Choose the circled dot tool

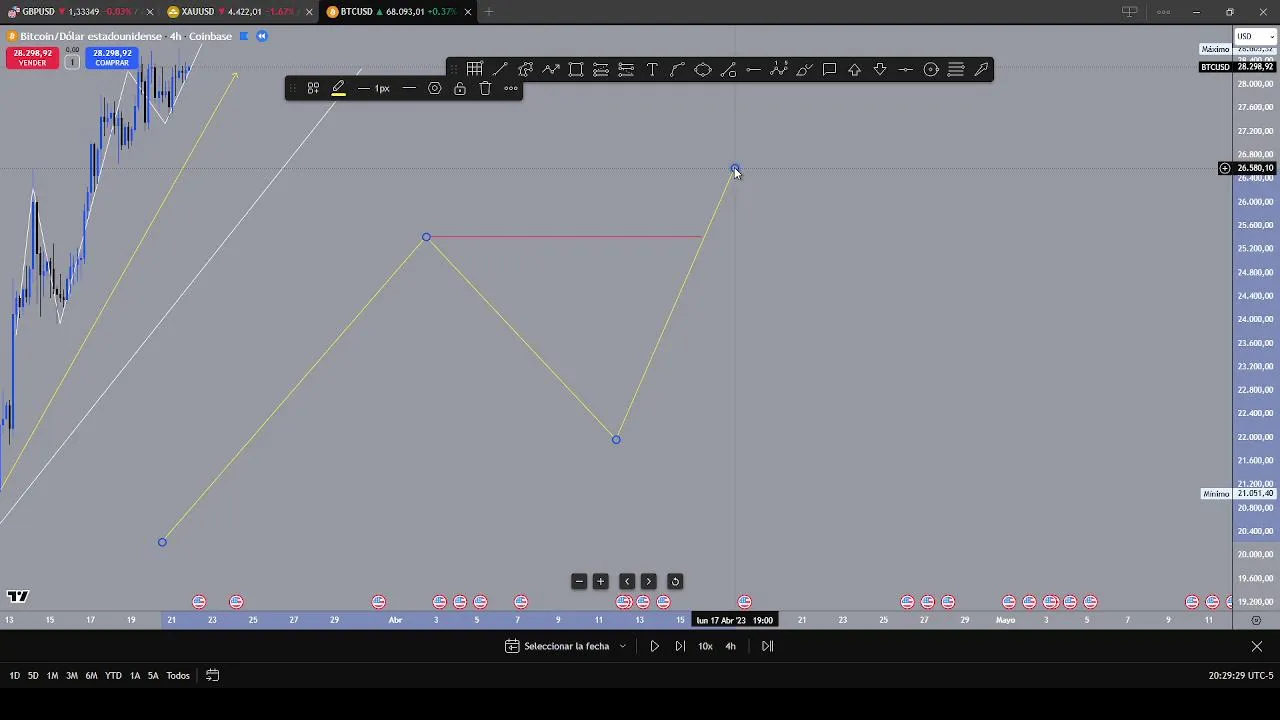coord(931,69)
